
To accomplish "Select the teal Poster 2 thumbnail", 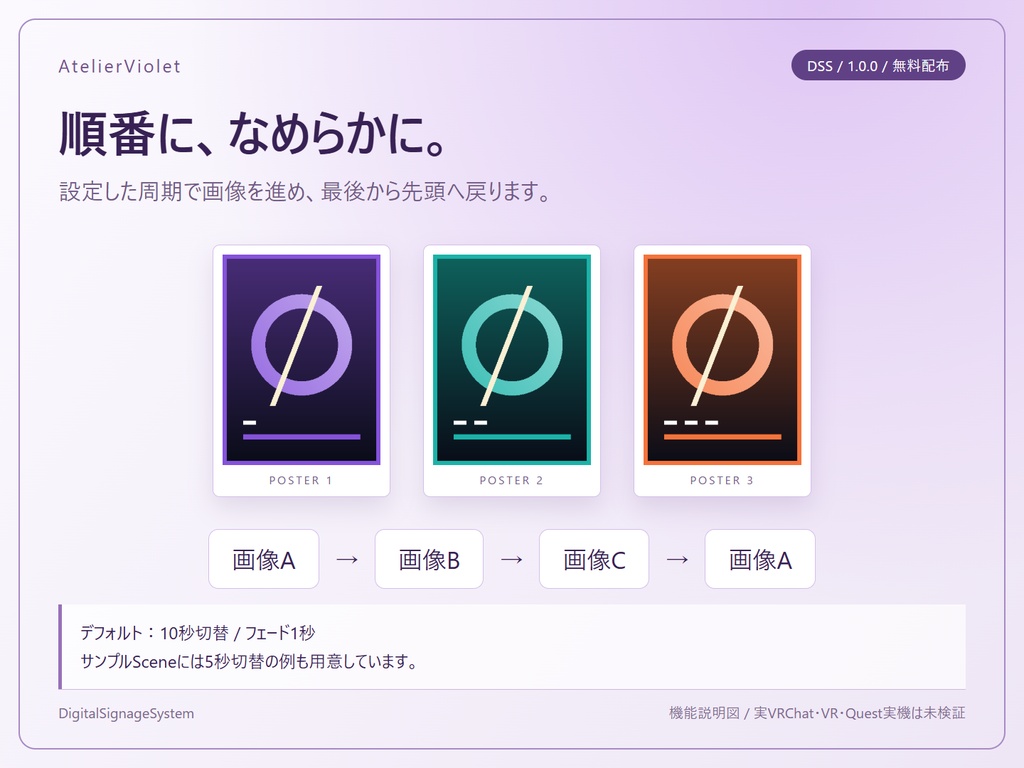I will [511, 360].
